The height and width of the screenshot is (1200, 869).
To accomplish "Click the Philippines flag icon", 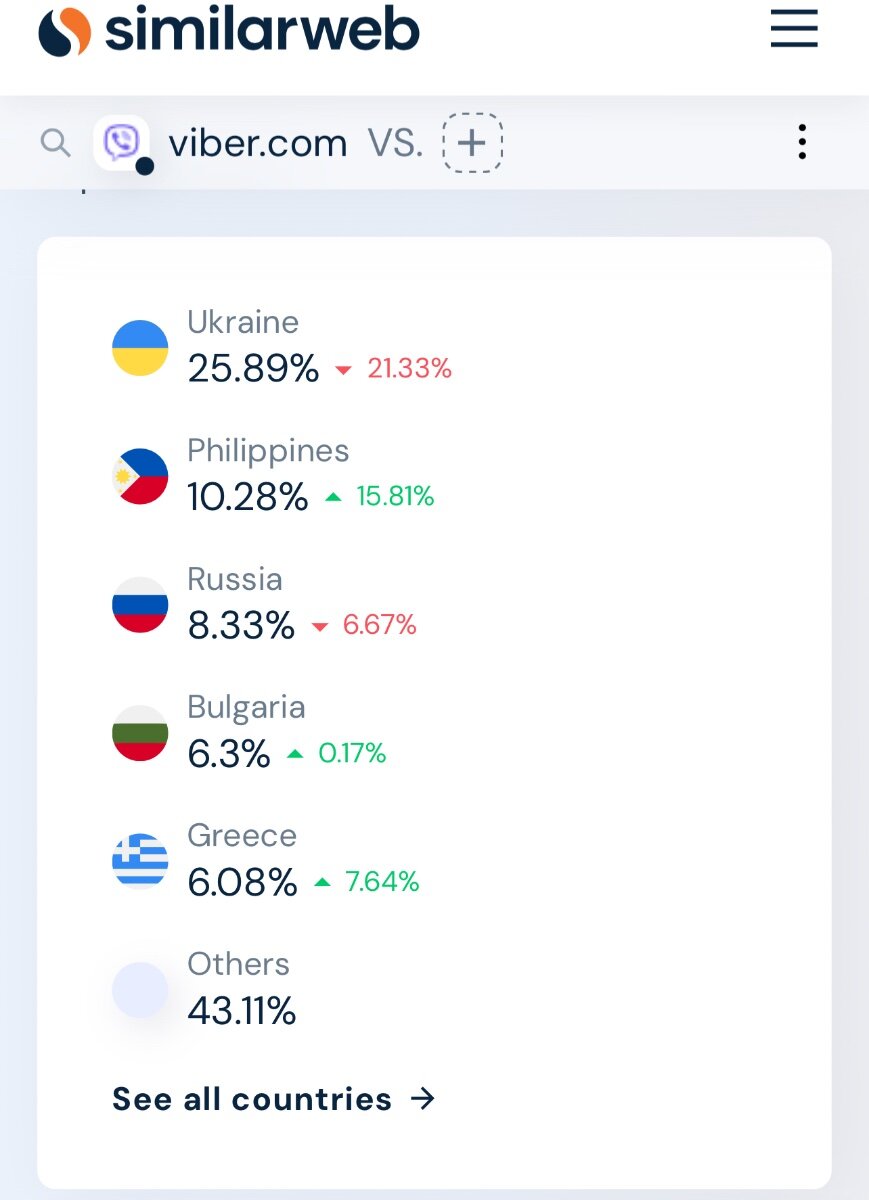I will (x=140, y=476).
